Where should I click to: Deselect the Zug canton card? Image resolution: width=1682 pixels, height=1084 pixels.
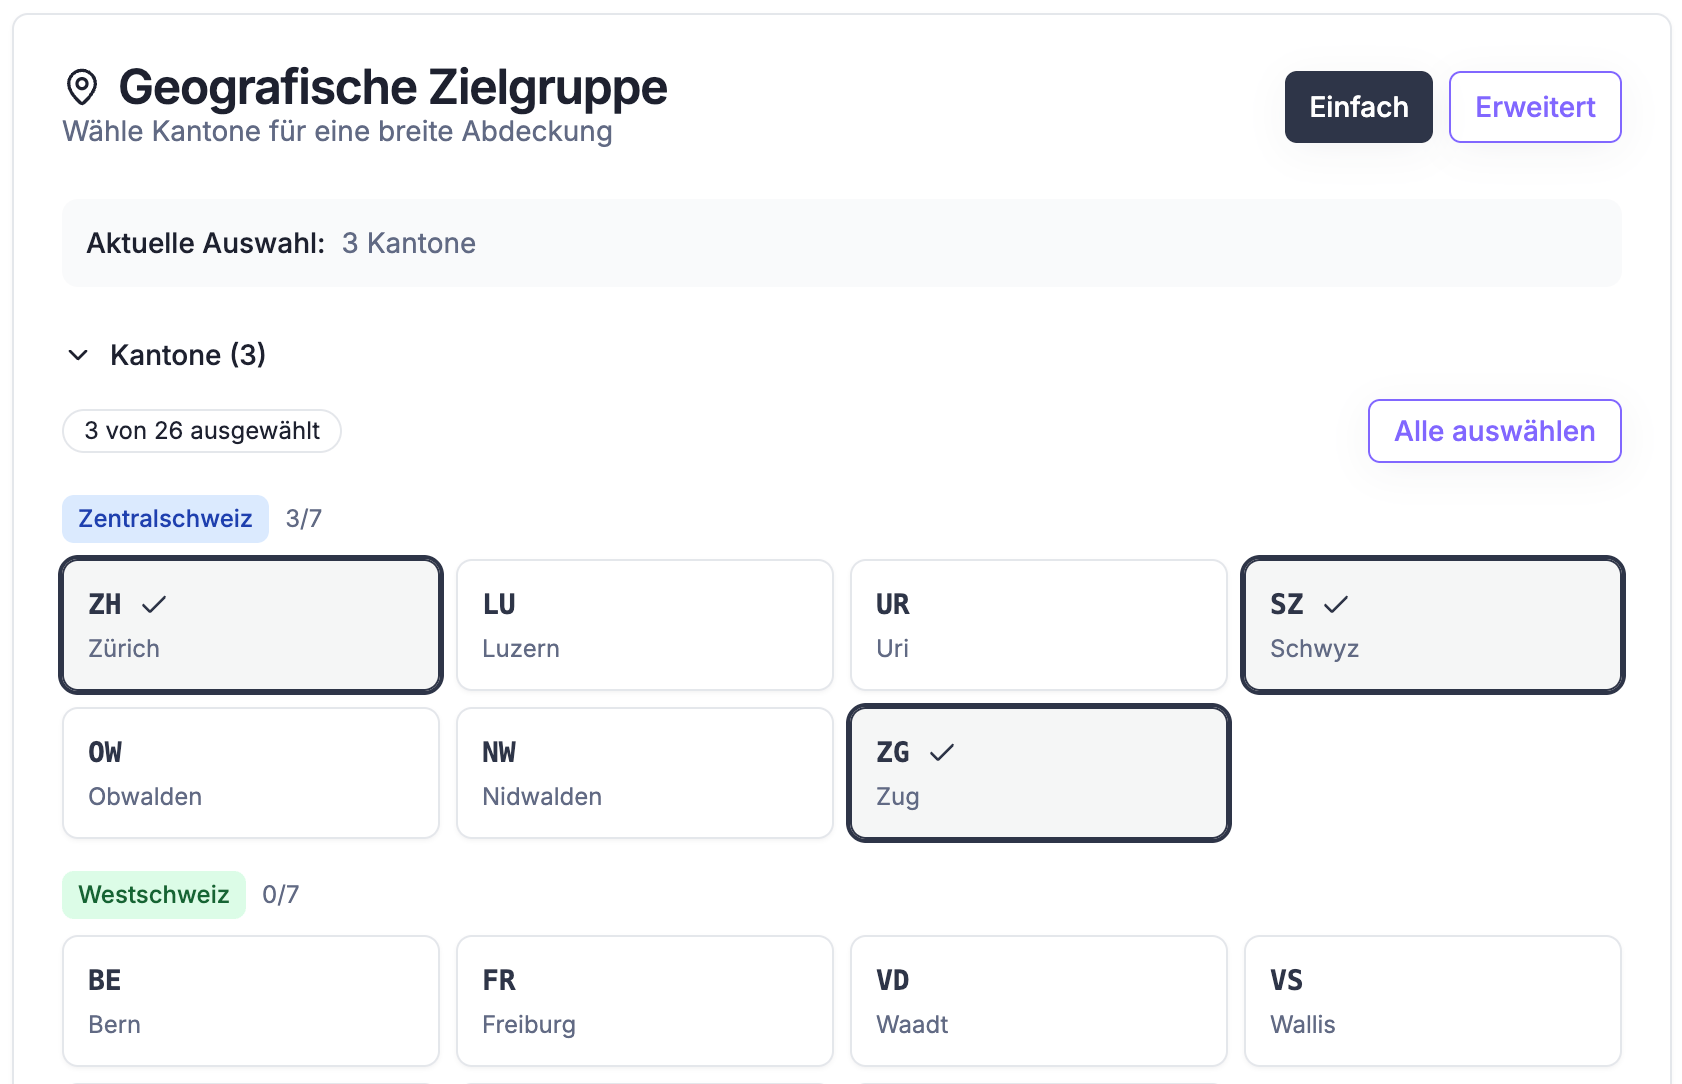1038,773
